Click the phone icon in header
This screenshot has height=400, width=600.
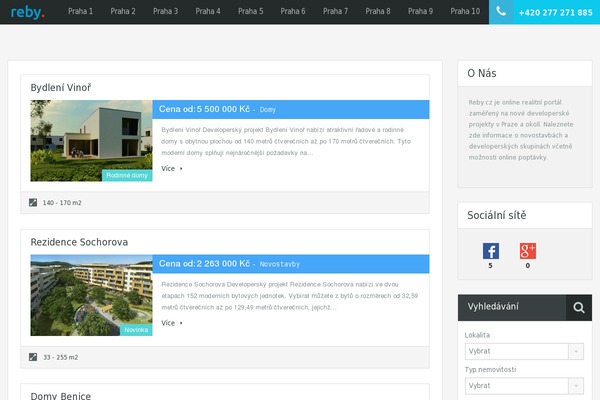tap(501, 12)
